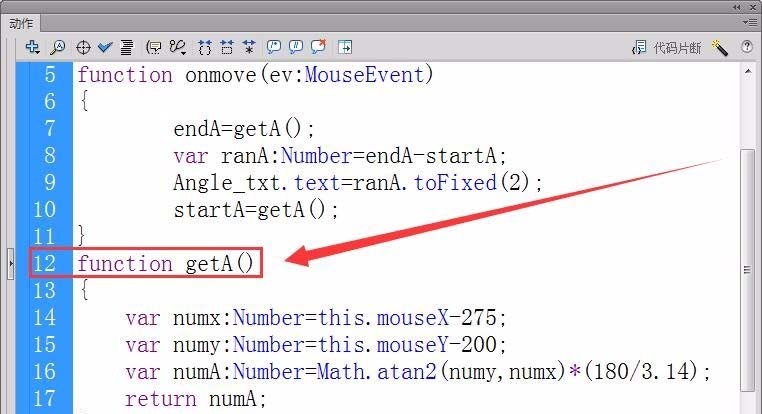This screenshot has width=762, height=414.
Task: Click code line with "this.mouseY-200"
Action: (316, 345)
